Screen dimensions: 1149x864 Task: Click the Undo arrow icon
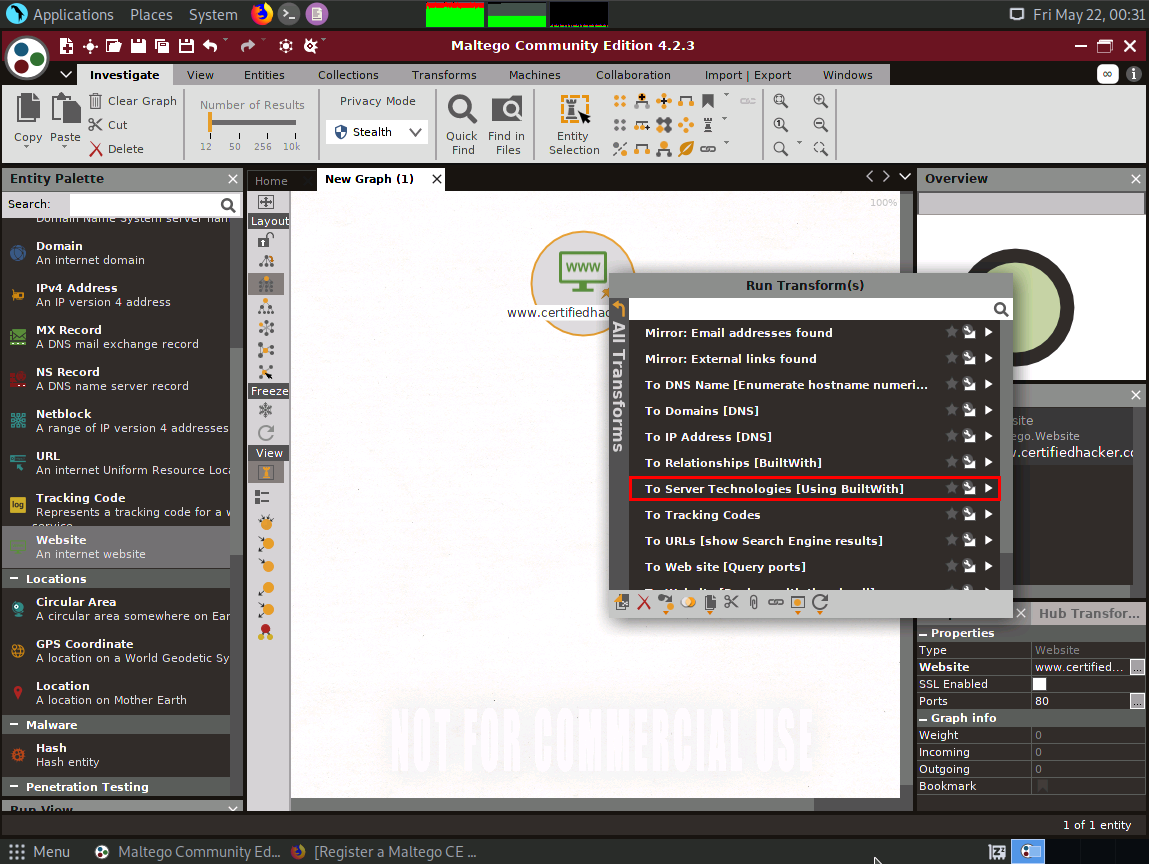210,46
